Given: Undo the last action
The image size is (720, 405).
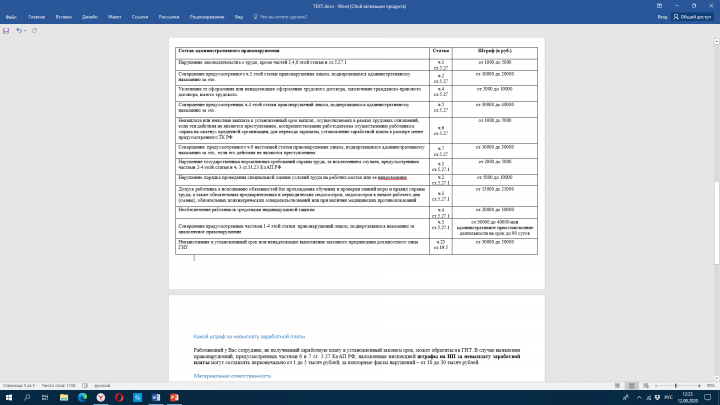Looking at the screenshot, I should click(19, 31).
